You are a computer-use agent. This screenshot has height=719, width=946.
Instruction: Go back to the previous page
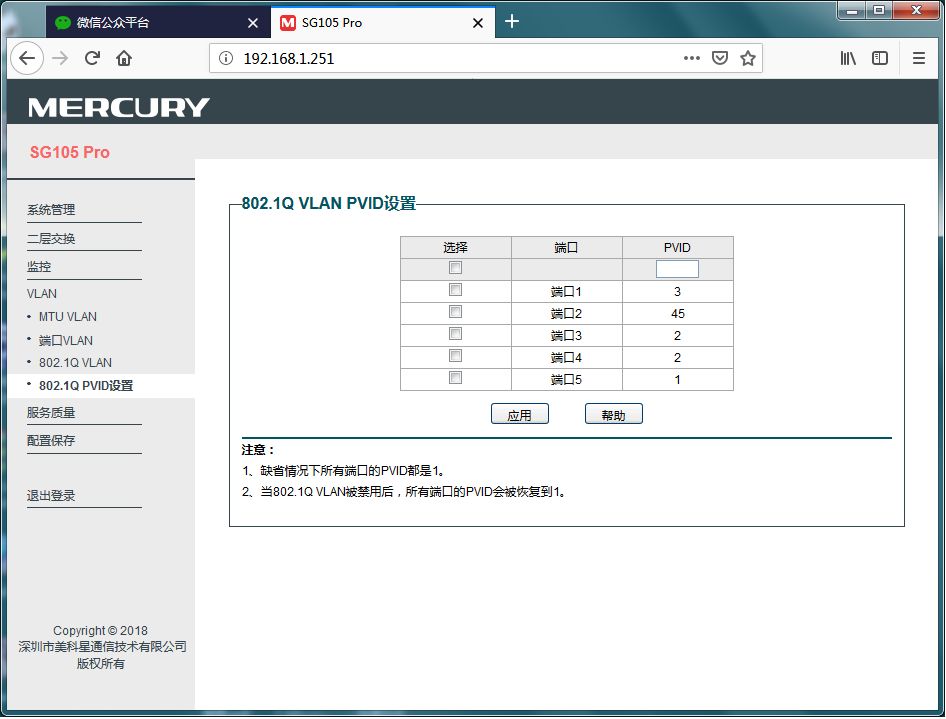(x=27, y=59)
